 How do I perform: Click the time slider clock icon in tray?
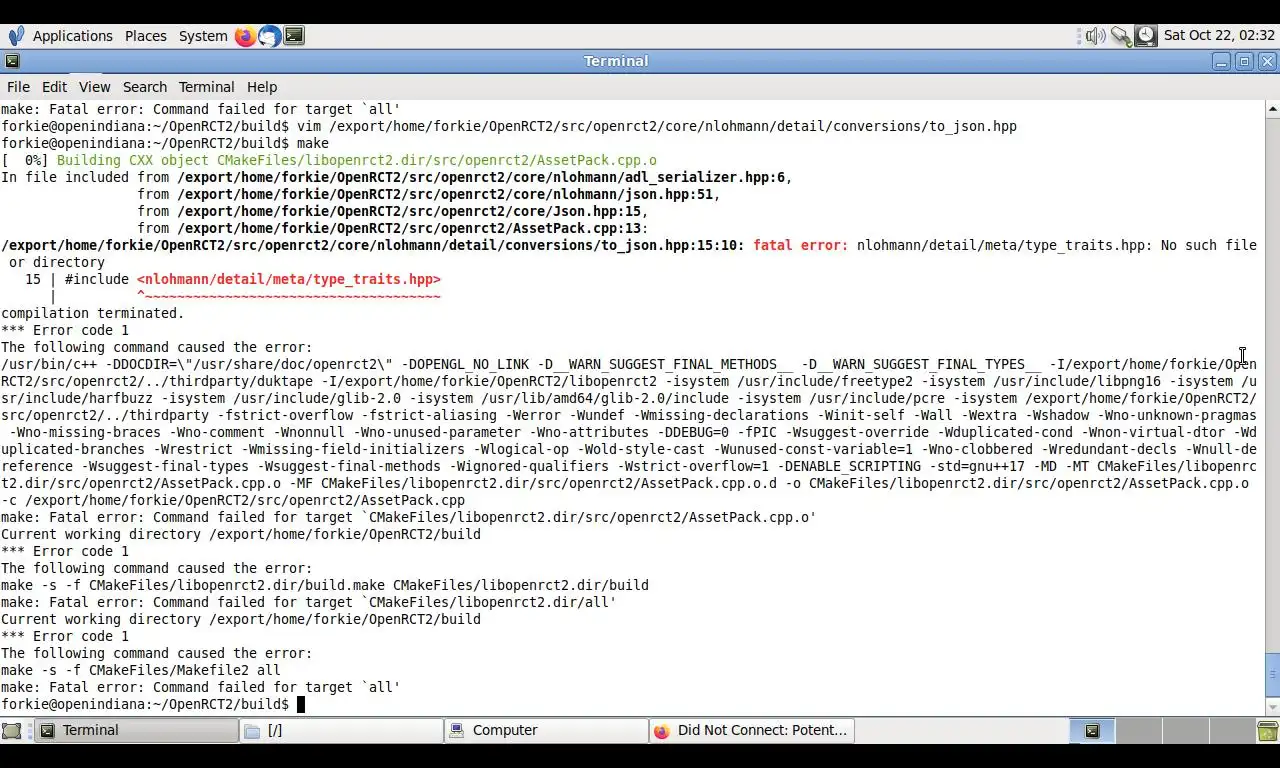coord(1146,36)
